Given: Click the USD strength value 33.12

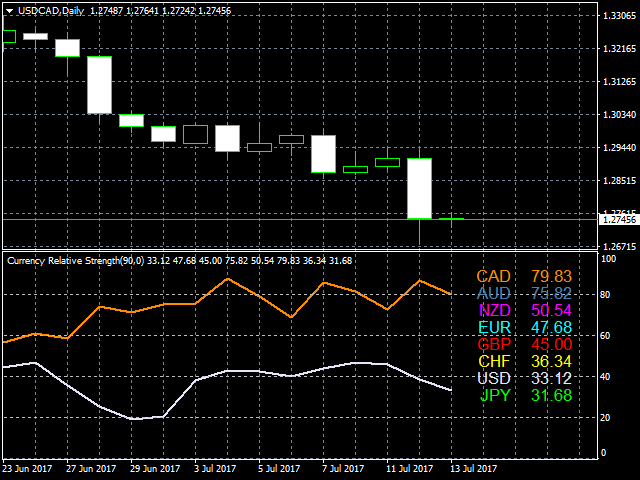Looking at the screenshot, I should pyautogui.click(x=551, y=378).
